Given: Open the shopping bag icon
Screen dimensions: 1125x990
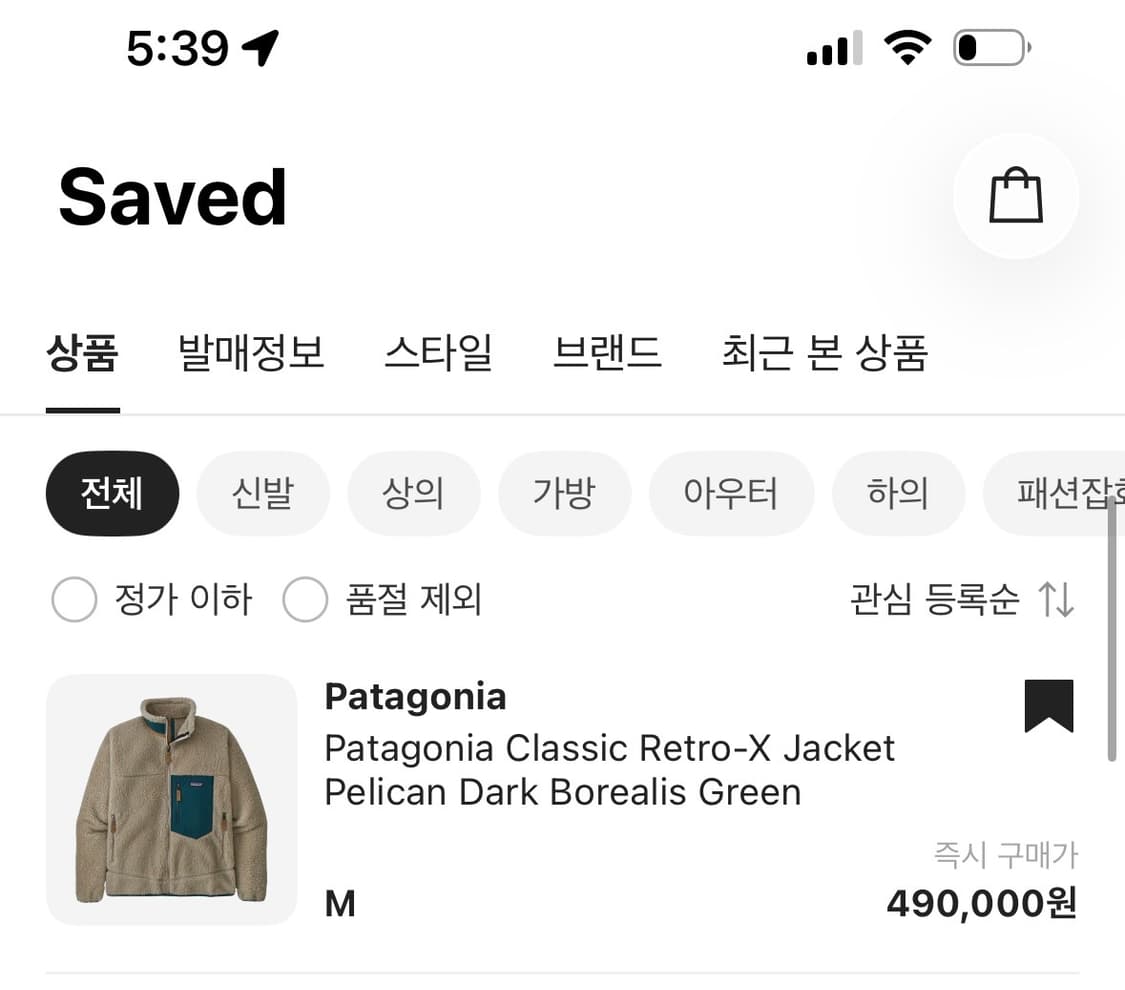Looking at the screenshot, I should tap(1016, 196).
